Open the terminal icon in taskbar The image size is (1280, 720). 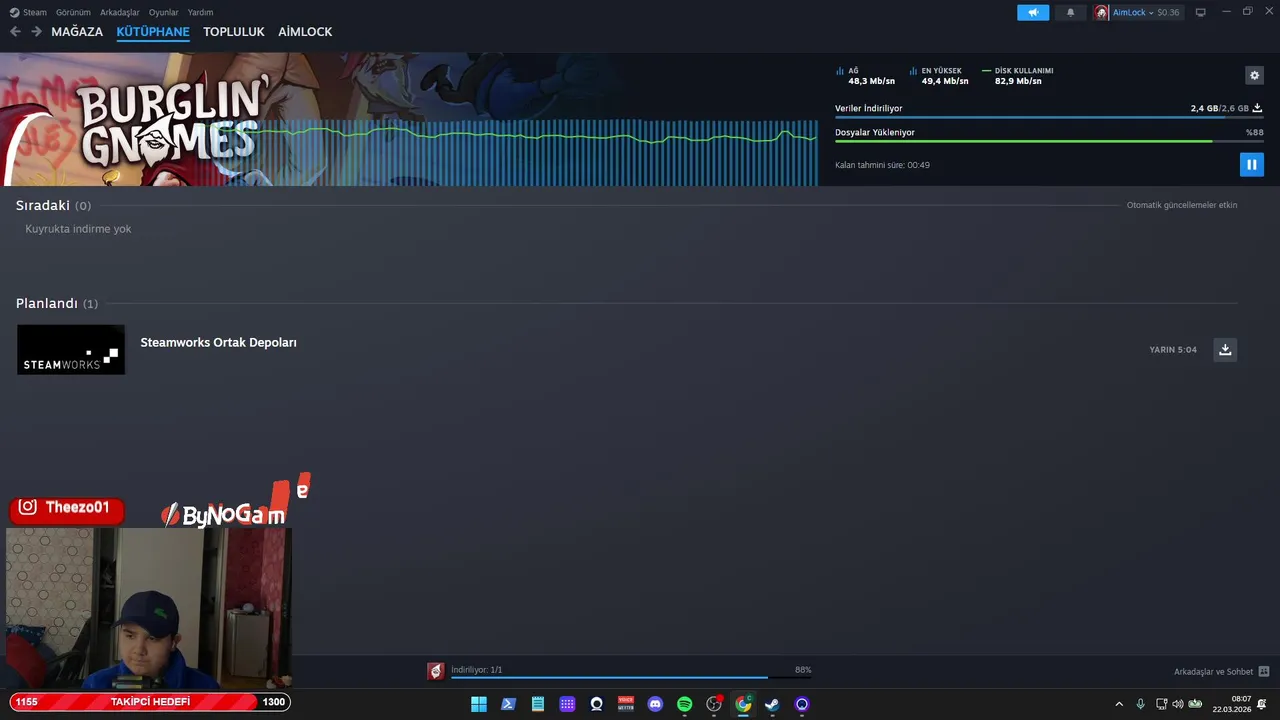pos(508,704)
